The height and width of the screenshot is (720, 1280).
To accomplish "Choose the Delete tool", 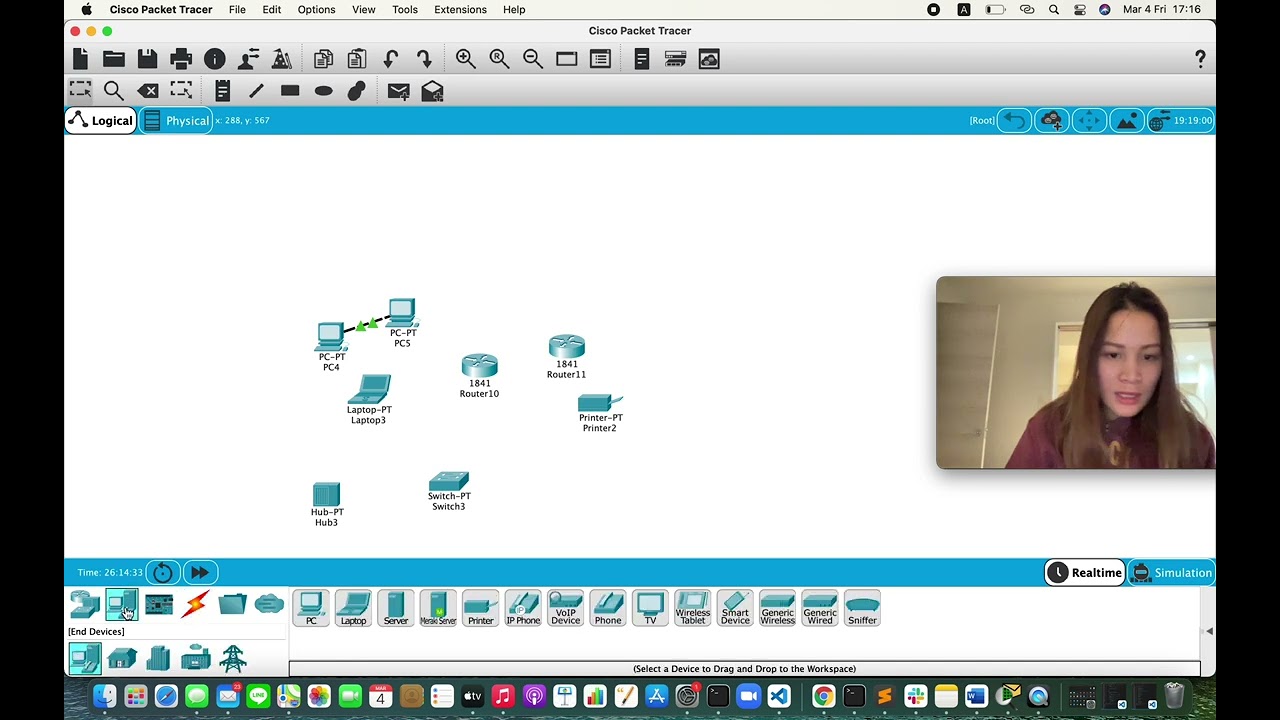I will click(148, 91).
